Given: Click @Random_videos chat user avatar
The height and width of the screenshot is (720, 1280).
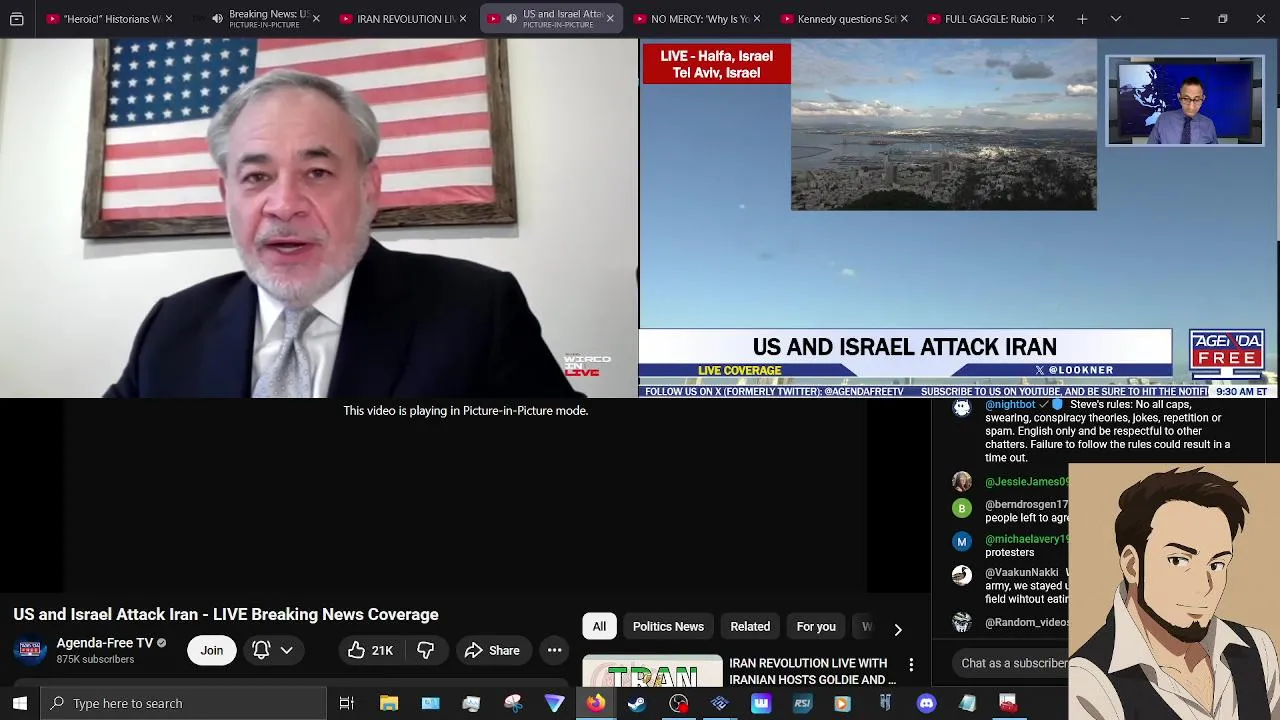Looking at the screenshot, I should click(962, 622).
